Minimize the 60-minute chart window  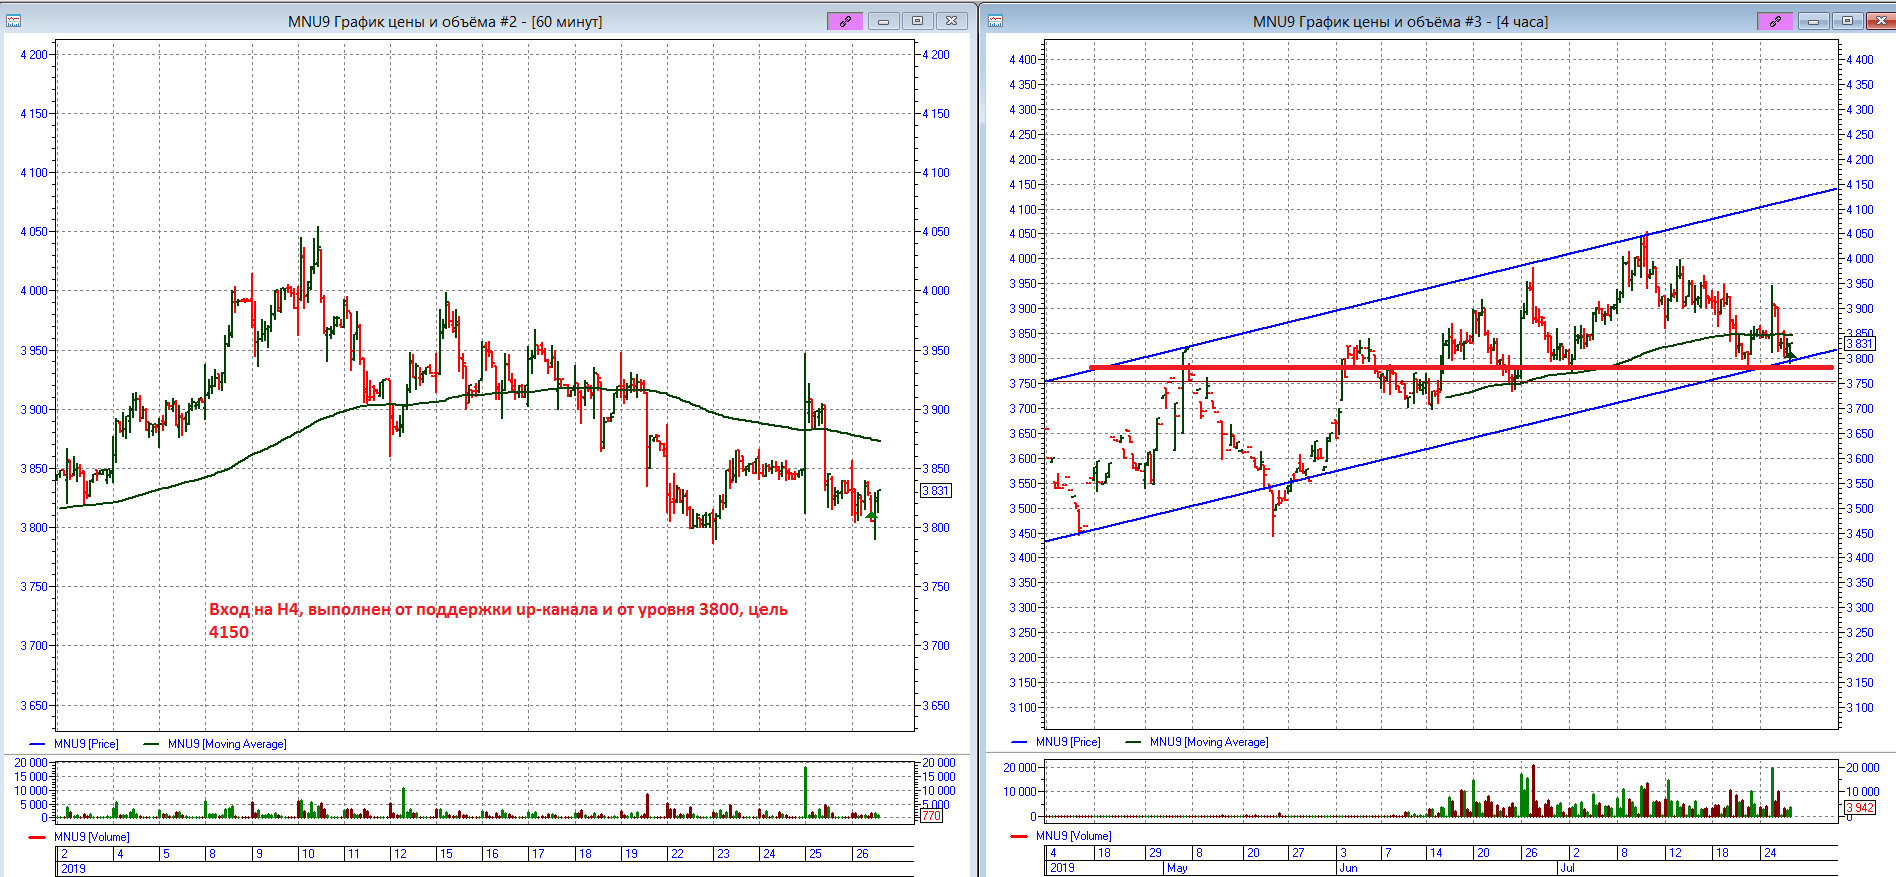coord(883,21)
